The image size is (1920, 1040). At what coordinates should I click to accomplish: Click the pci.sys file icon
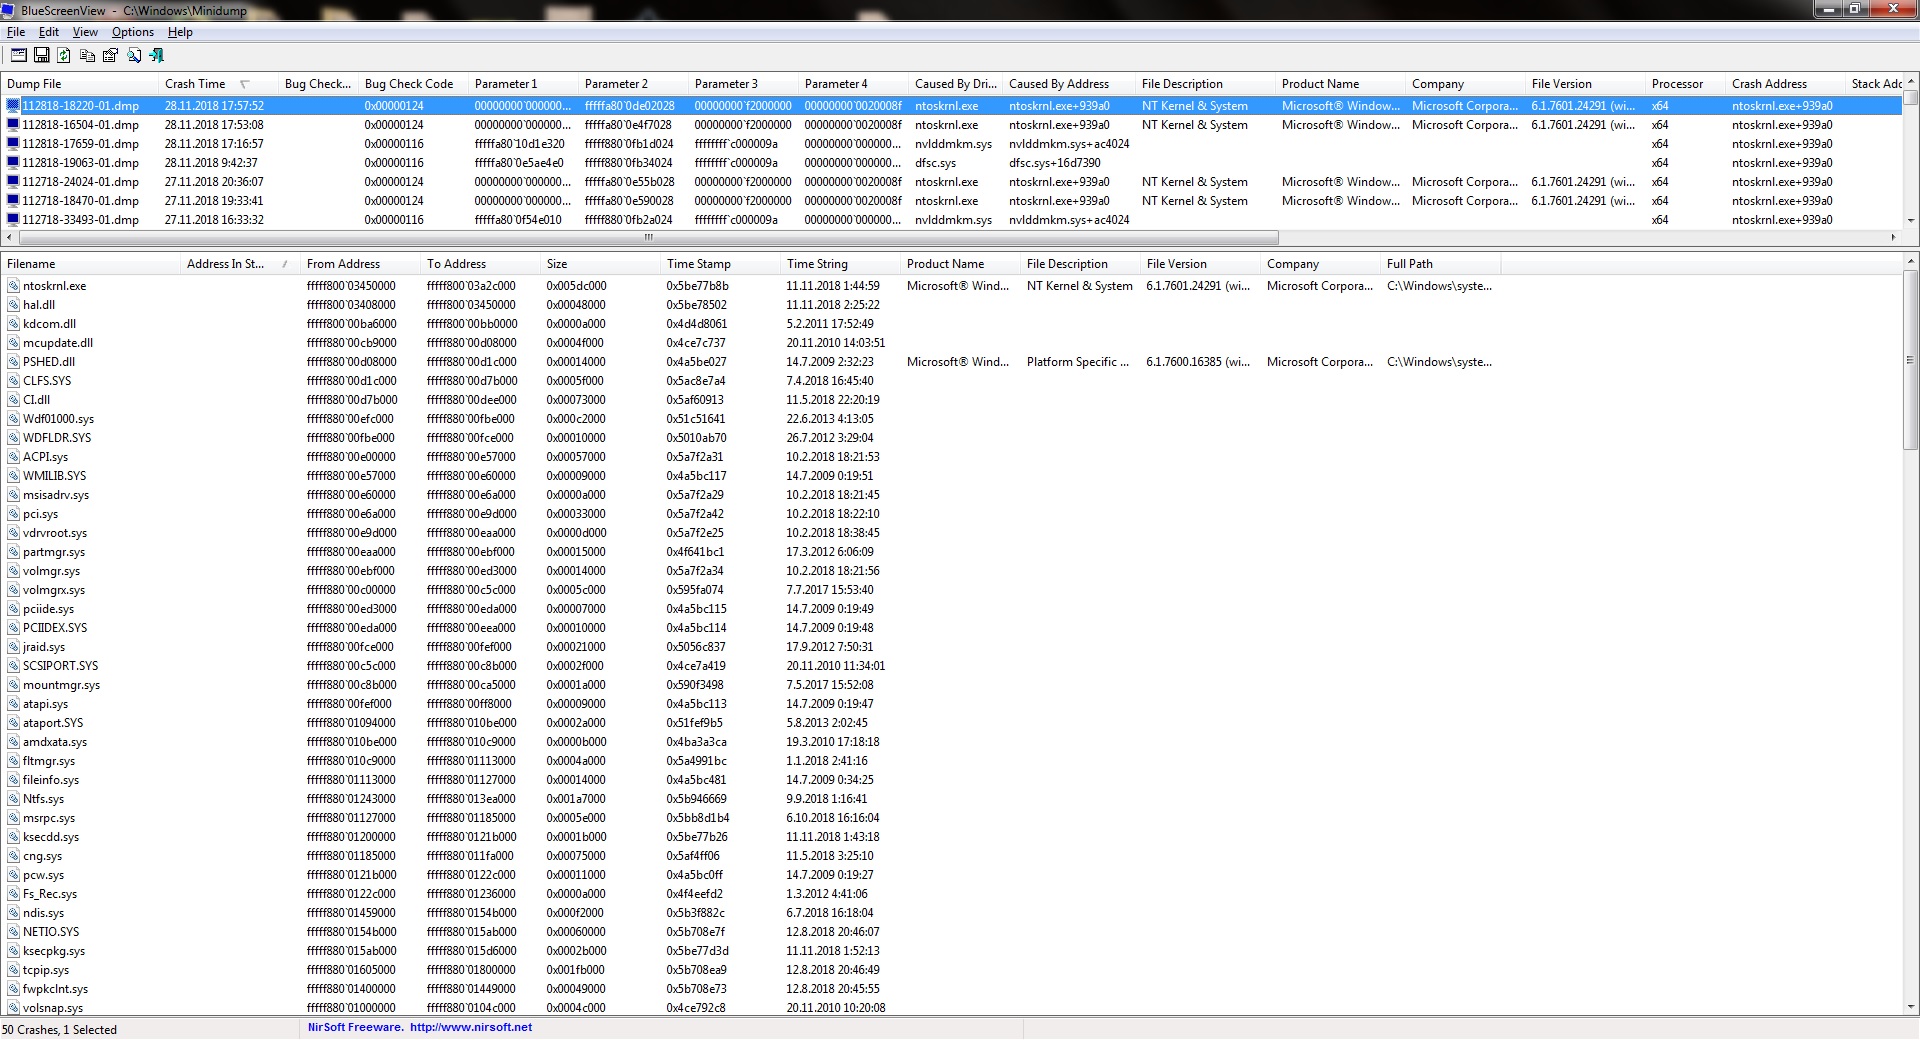[x=14, y=514]
